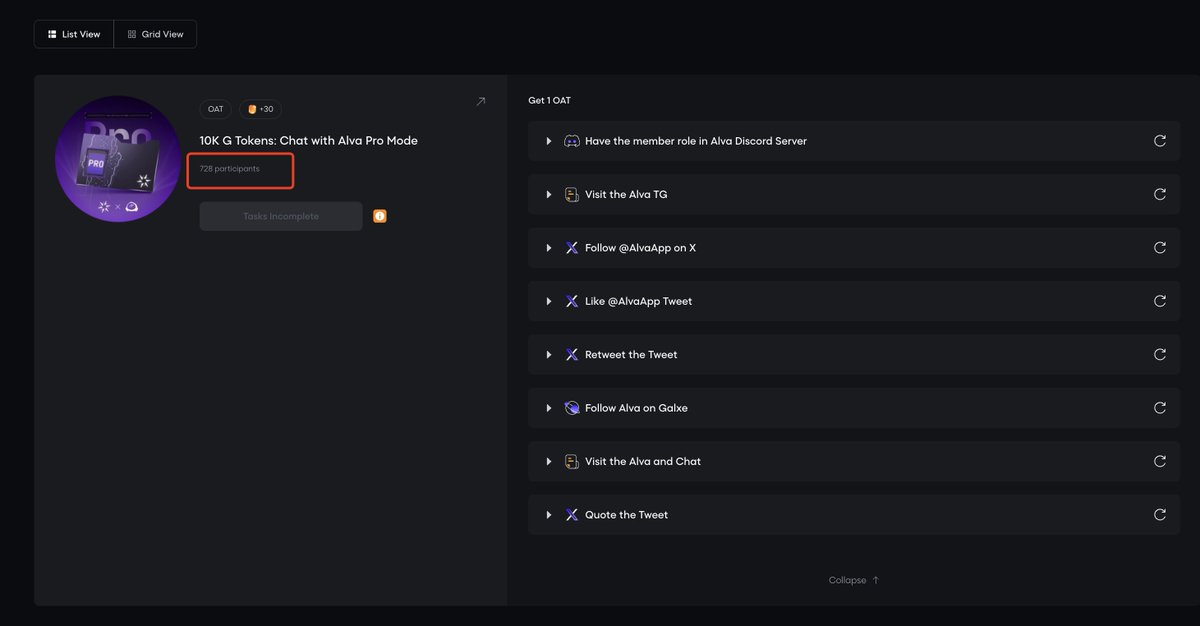
Task: Click 'Have the member role in Alva Discord Server' text
Action: (696, 141)
